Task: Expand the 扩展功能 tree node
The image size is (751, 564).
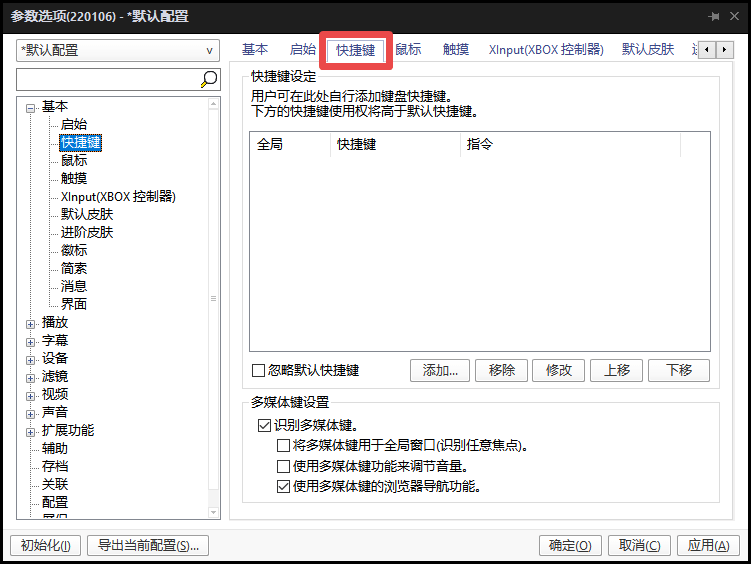Action: [x=30, y=432]
